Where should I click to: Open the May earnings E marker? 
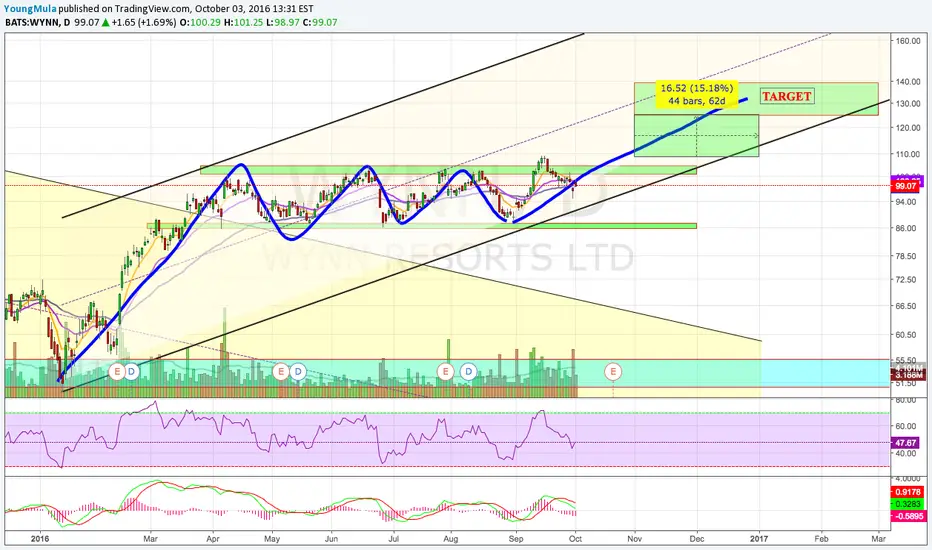(280, 372)
